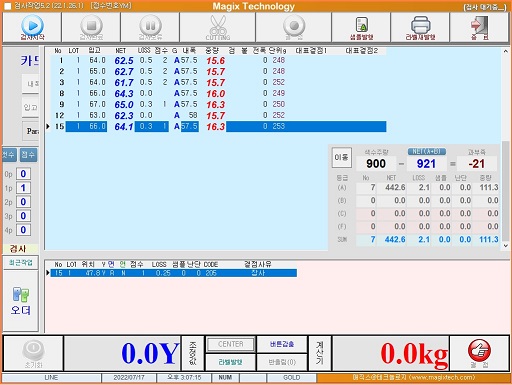Image resolution: width=512 pixels, height=385 pixels.
Task: Click the grey reset button icon
Action: (33, 350)
